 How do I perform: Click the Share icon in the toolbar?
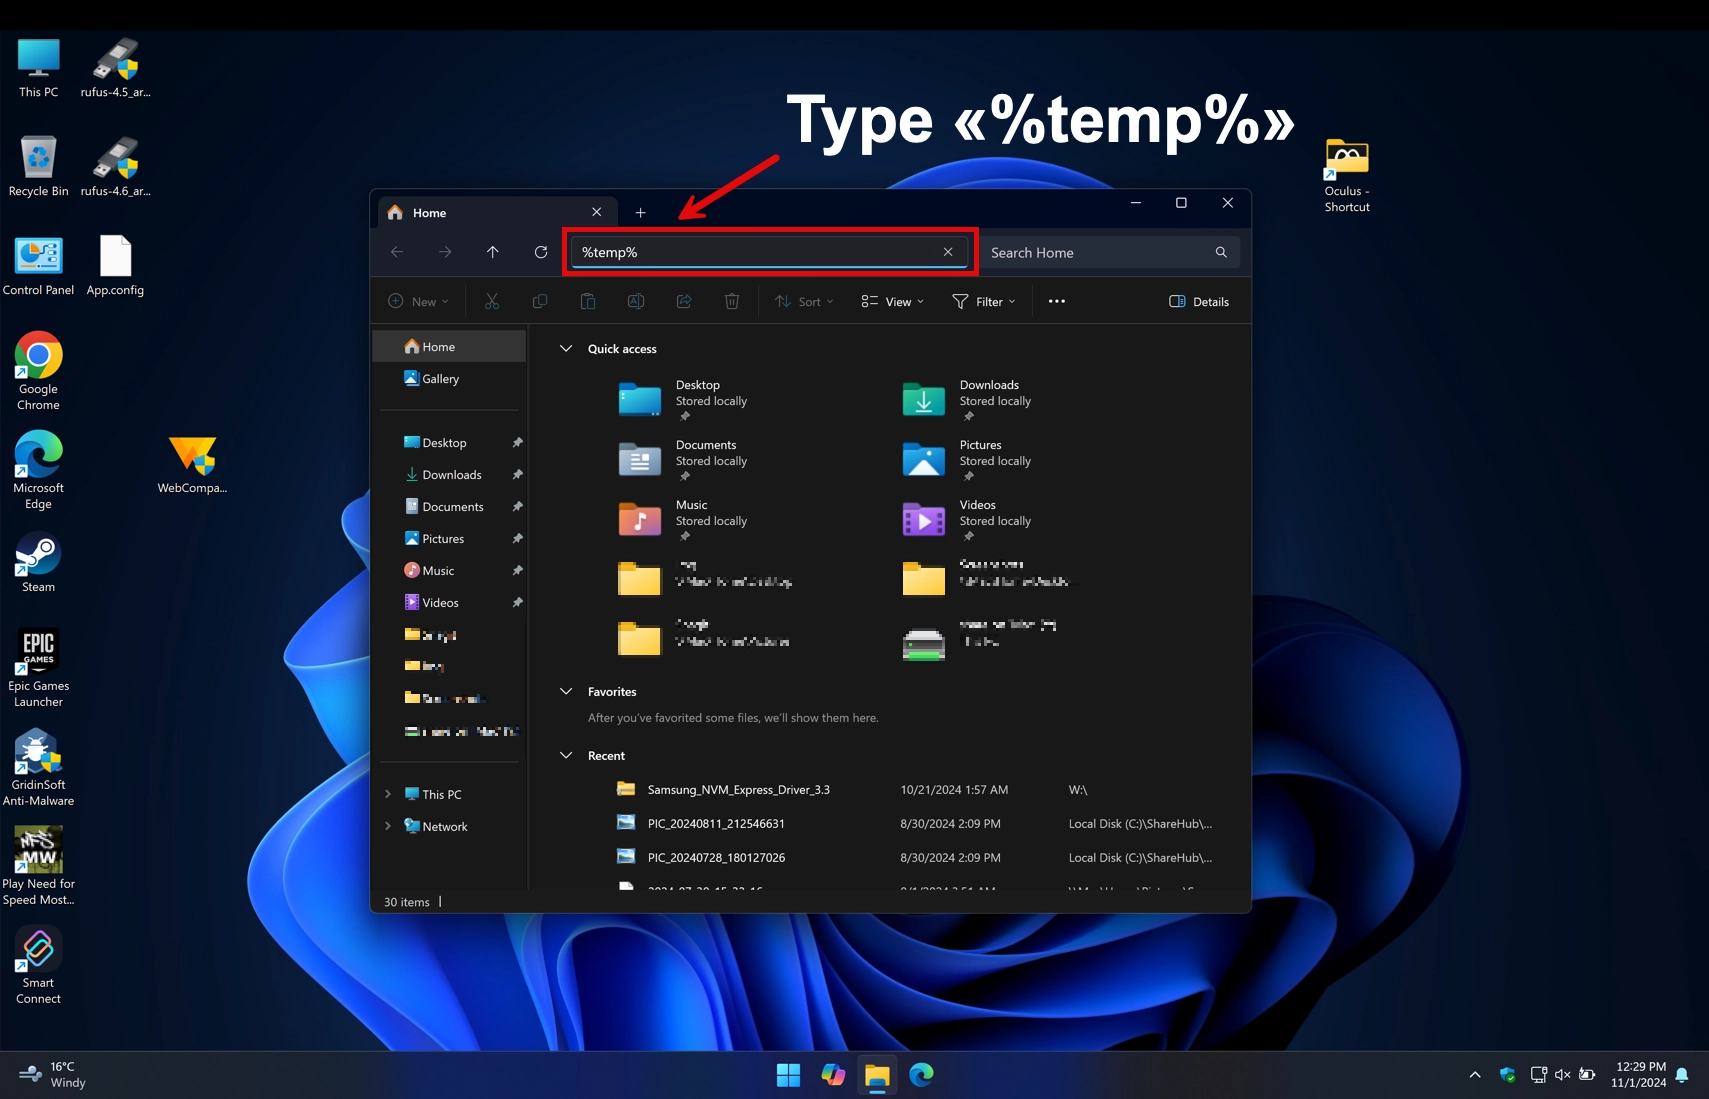684,301
